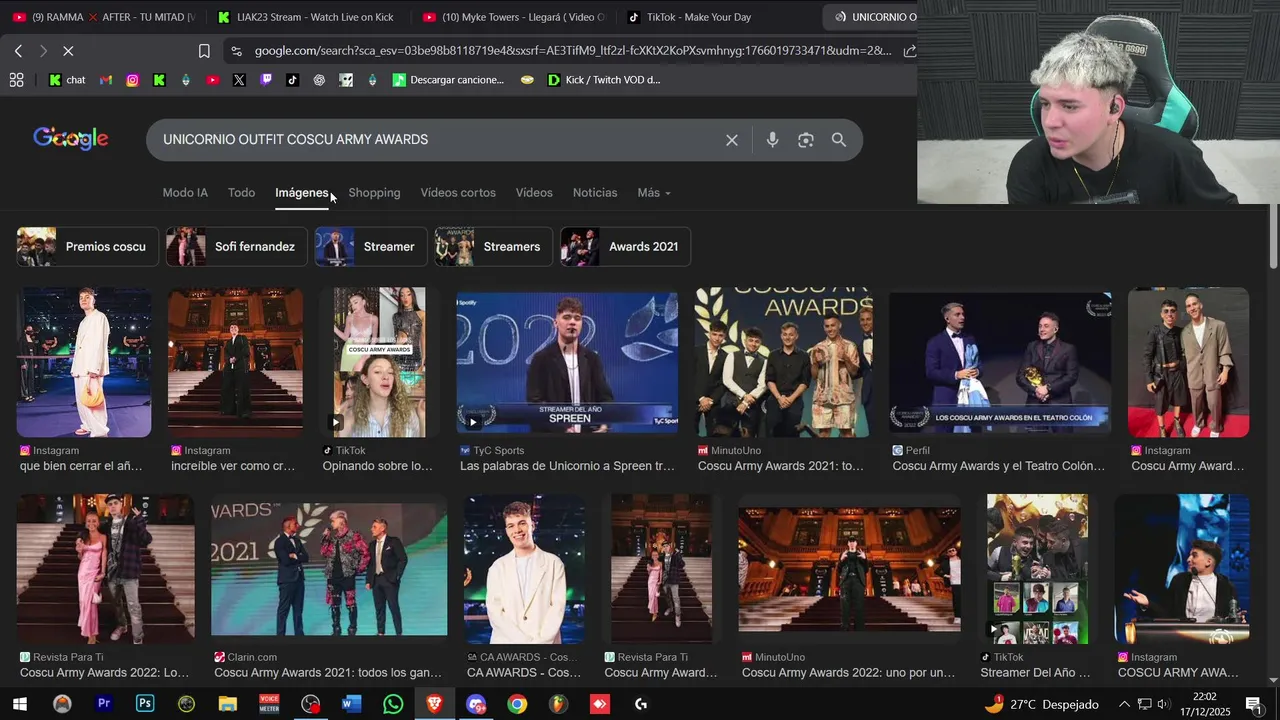Open 'Streamer Del Año ...' TikTok thumbnail
Image resolution: width=1280 pixels, height=720 pixels.
click(1037, 569)
